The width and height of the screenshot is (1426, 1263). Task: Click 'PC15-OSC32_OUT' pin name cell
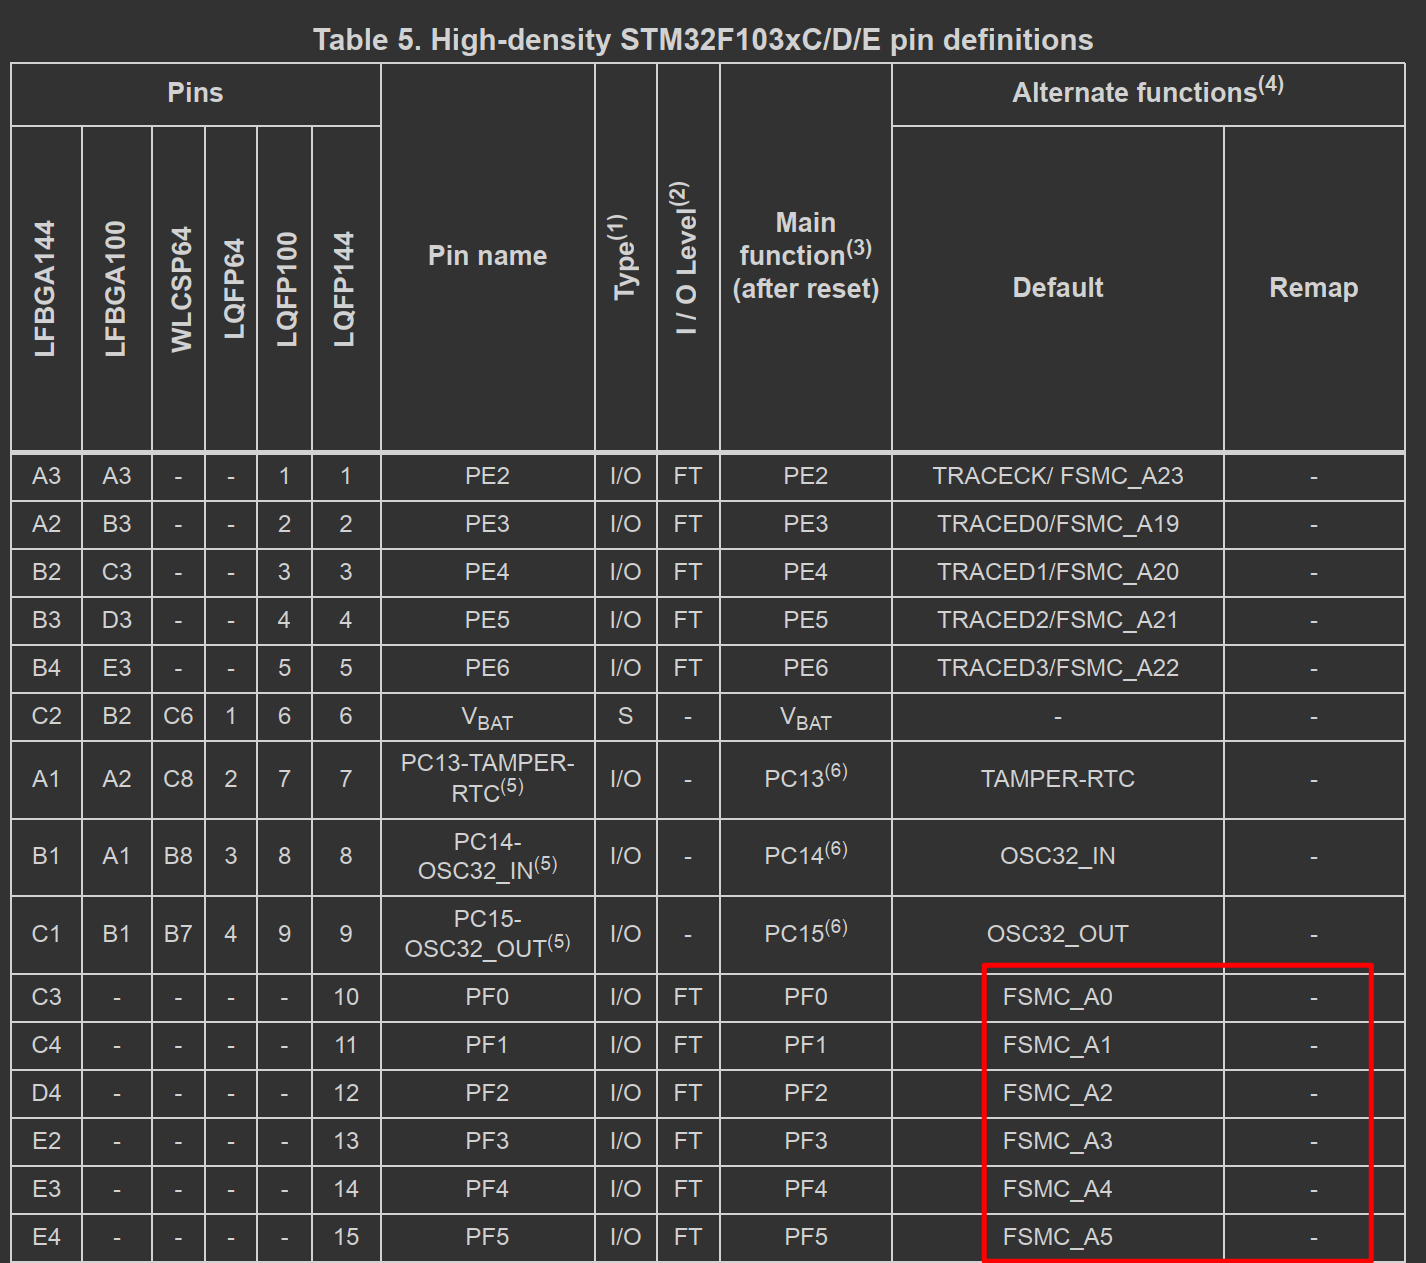(x=487, y=934)
